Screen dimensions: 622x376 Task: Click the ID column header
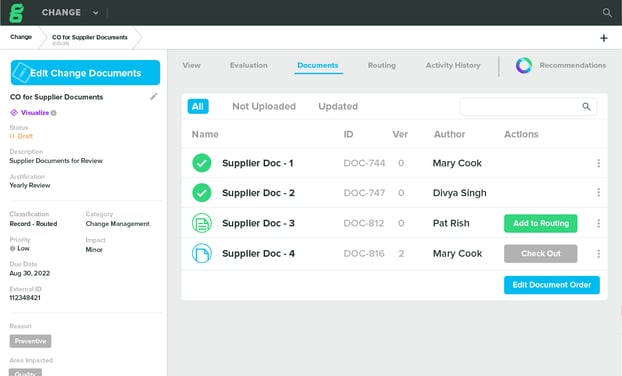(348, 134)
